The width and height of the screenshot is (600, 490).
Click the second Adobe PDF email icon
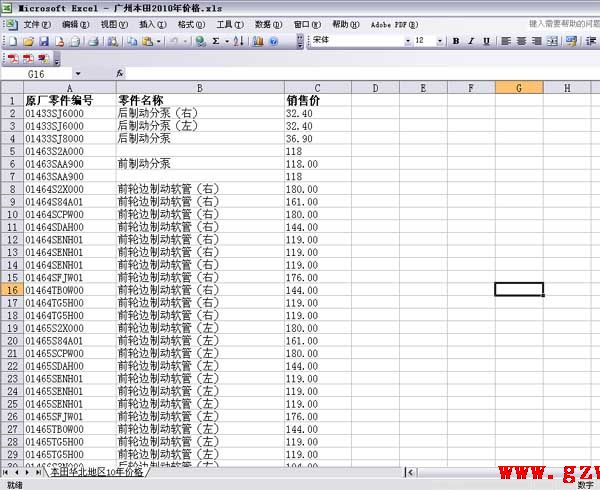[x=28, y=59]
